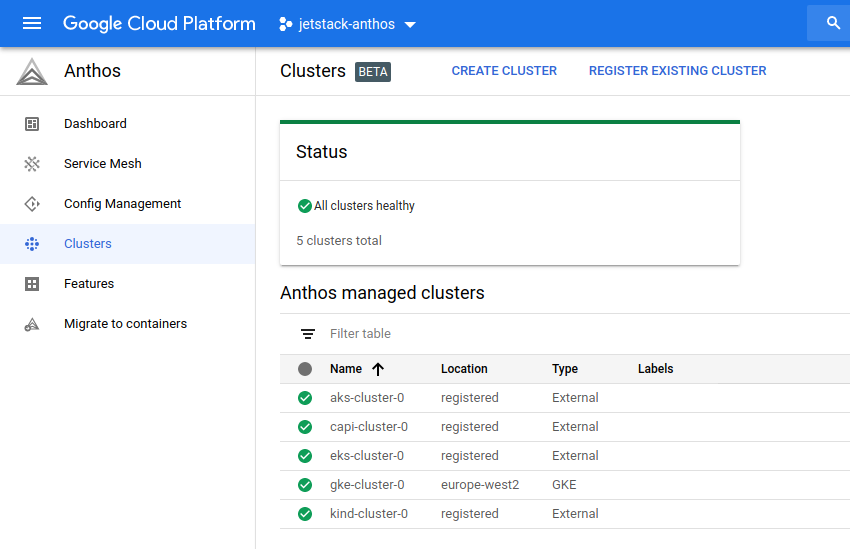Screen dimensions: 850x549
Task: Click the '5 clusters total' text
Action: coord(339,241)
